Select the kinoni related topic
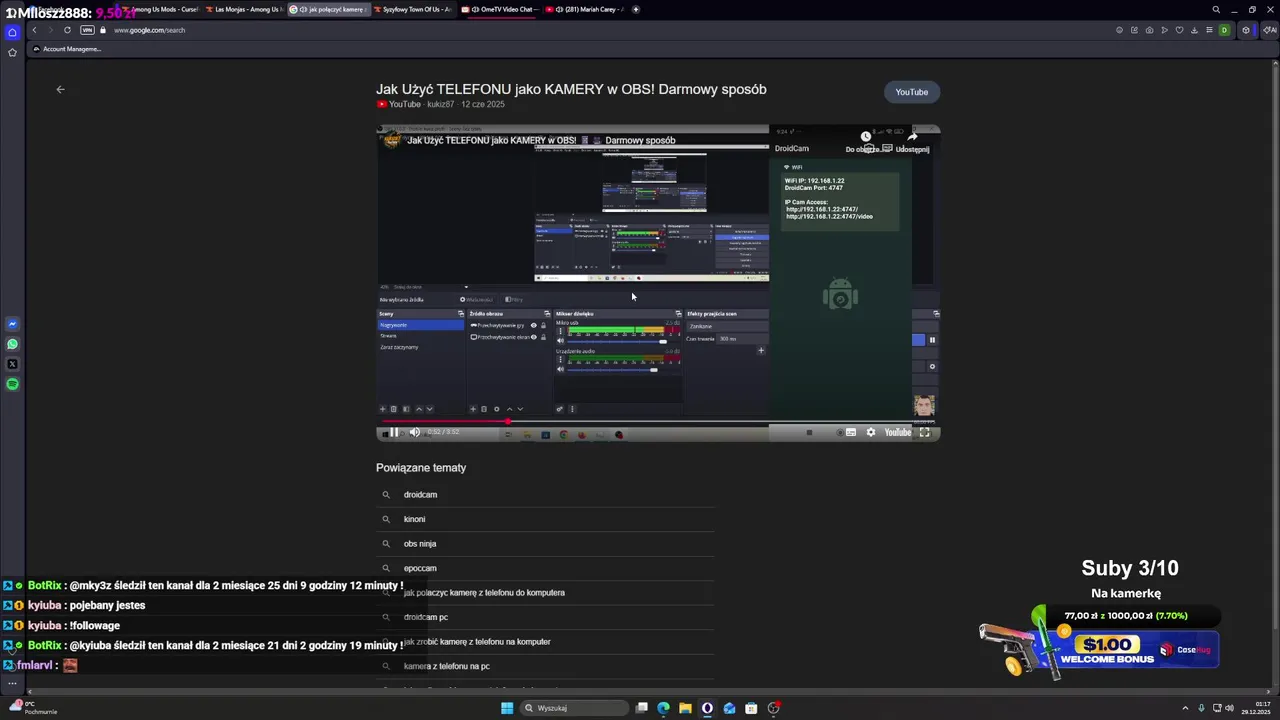Screen dimensions: 1280x720 click(545, 519)
